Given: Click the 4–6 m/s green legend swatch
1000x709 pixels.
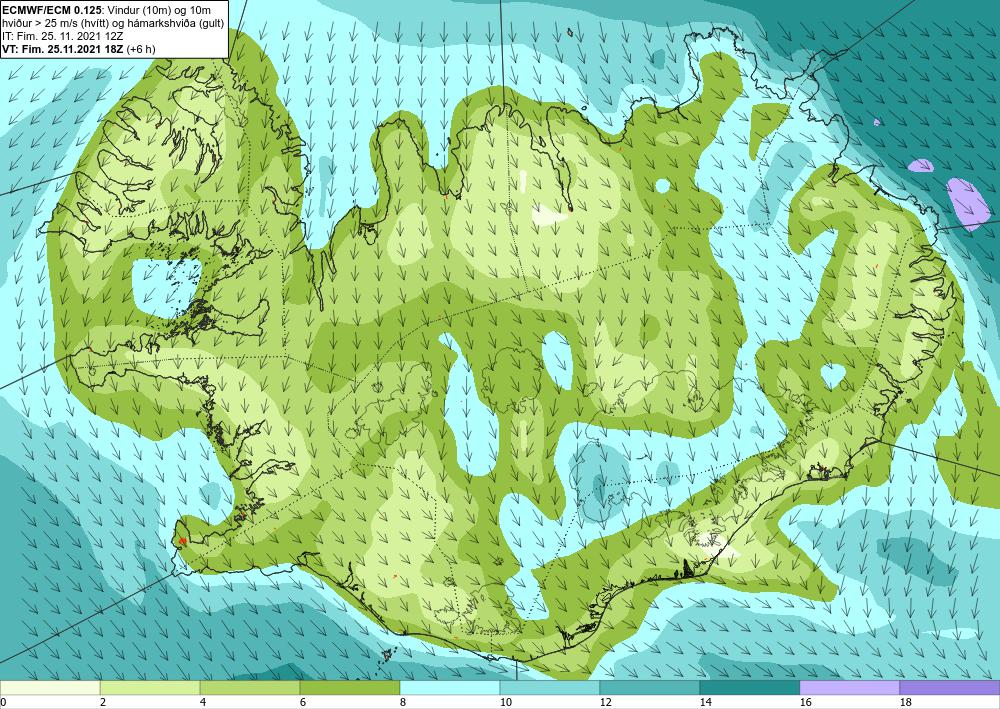Looking at the screenshot, I should point(250,688).
